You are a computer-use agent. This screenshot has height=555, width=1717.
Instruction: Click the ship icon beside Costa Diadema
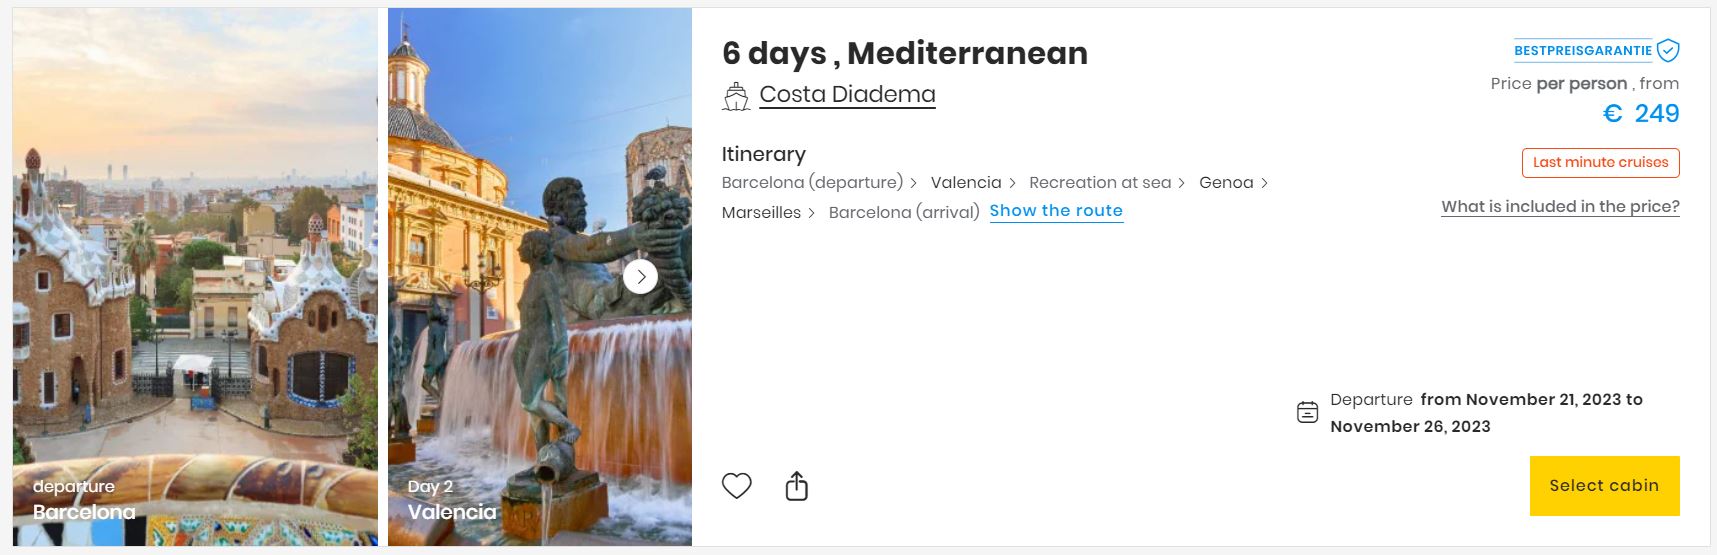[x=736, y=96]
